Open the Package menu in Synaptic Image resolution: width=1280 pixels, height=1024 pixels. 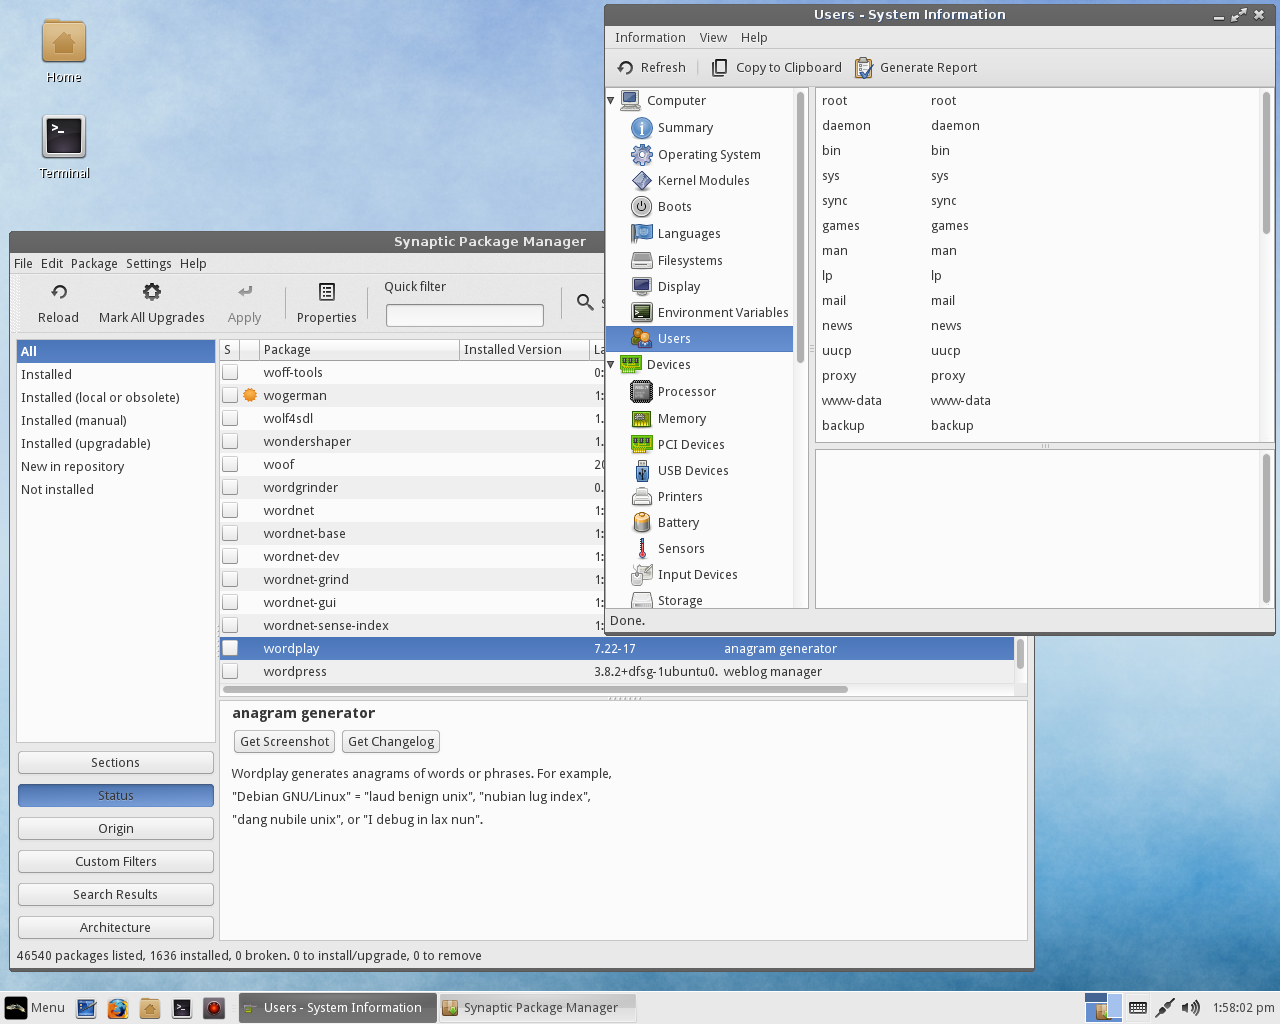tap(94, 264)
